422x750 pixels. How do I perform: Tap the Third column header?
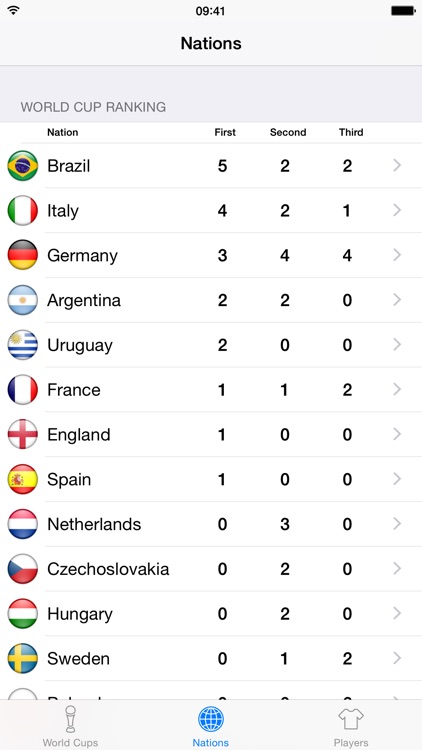(x=351, y=132)
